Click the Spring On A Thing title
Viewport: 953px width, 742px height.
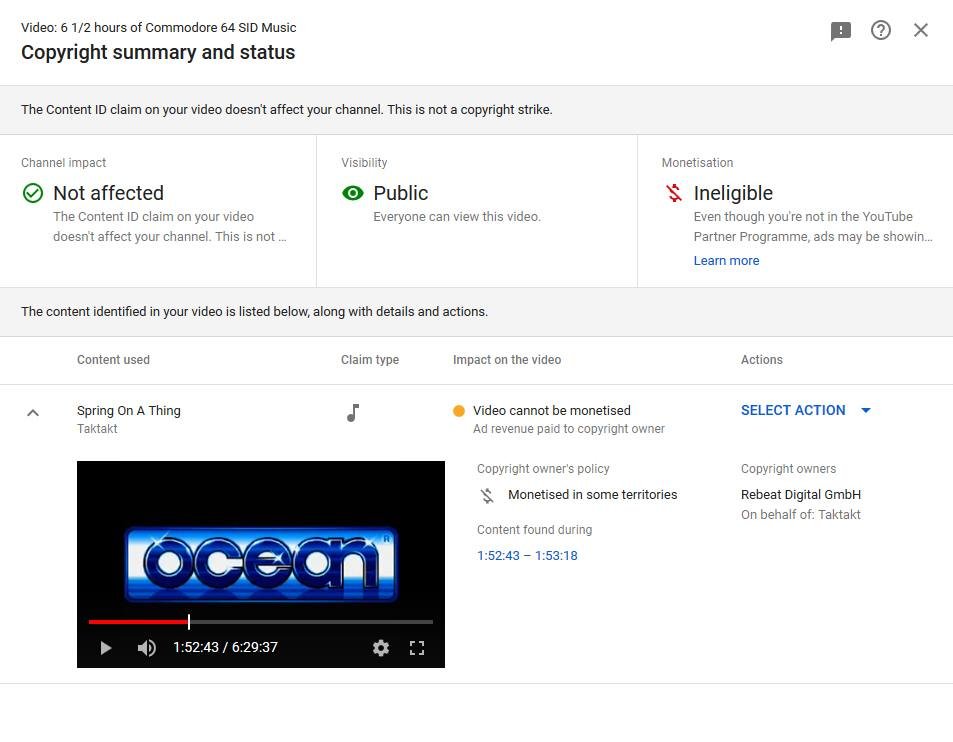[x=129, y=410]
